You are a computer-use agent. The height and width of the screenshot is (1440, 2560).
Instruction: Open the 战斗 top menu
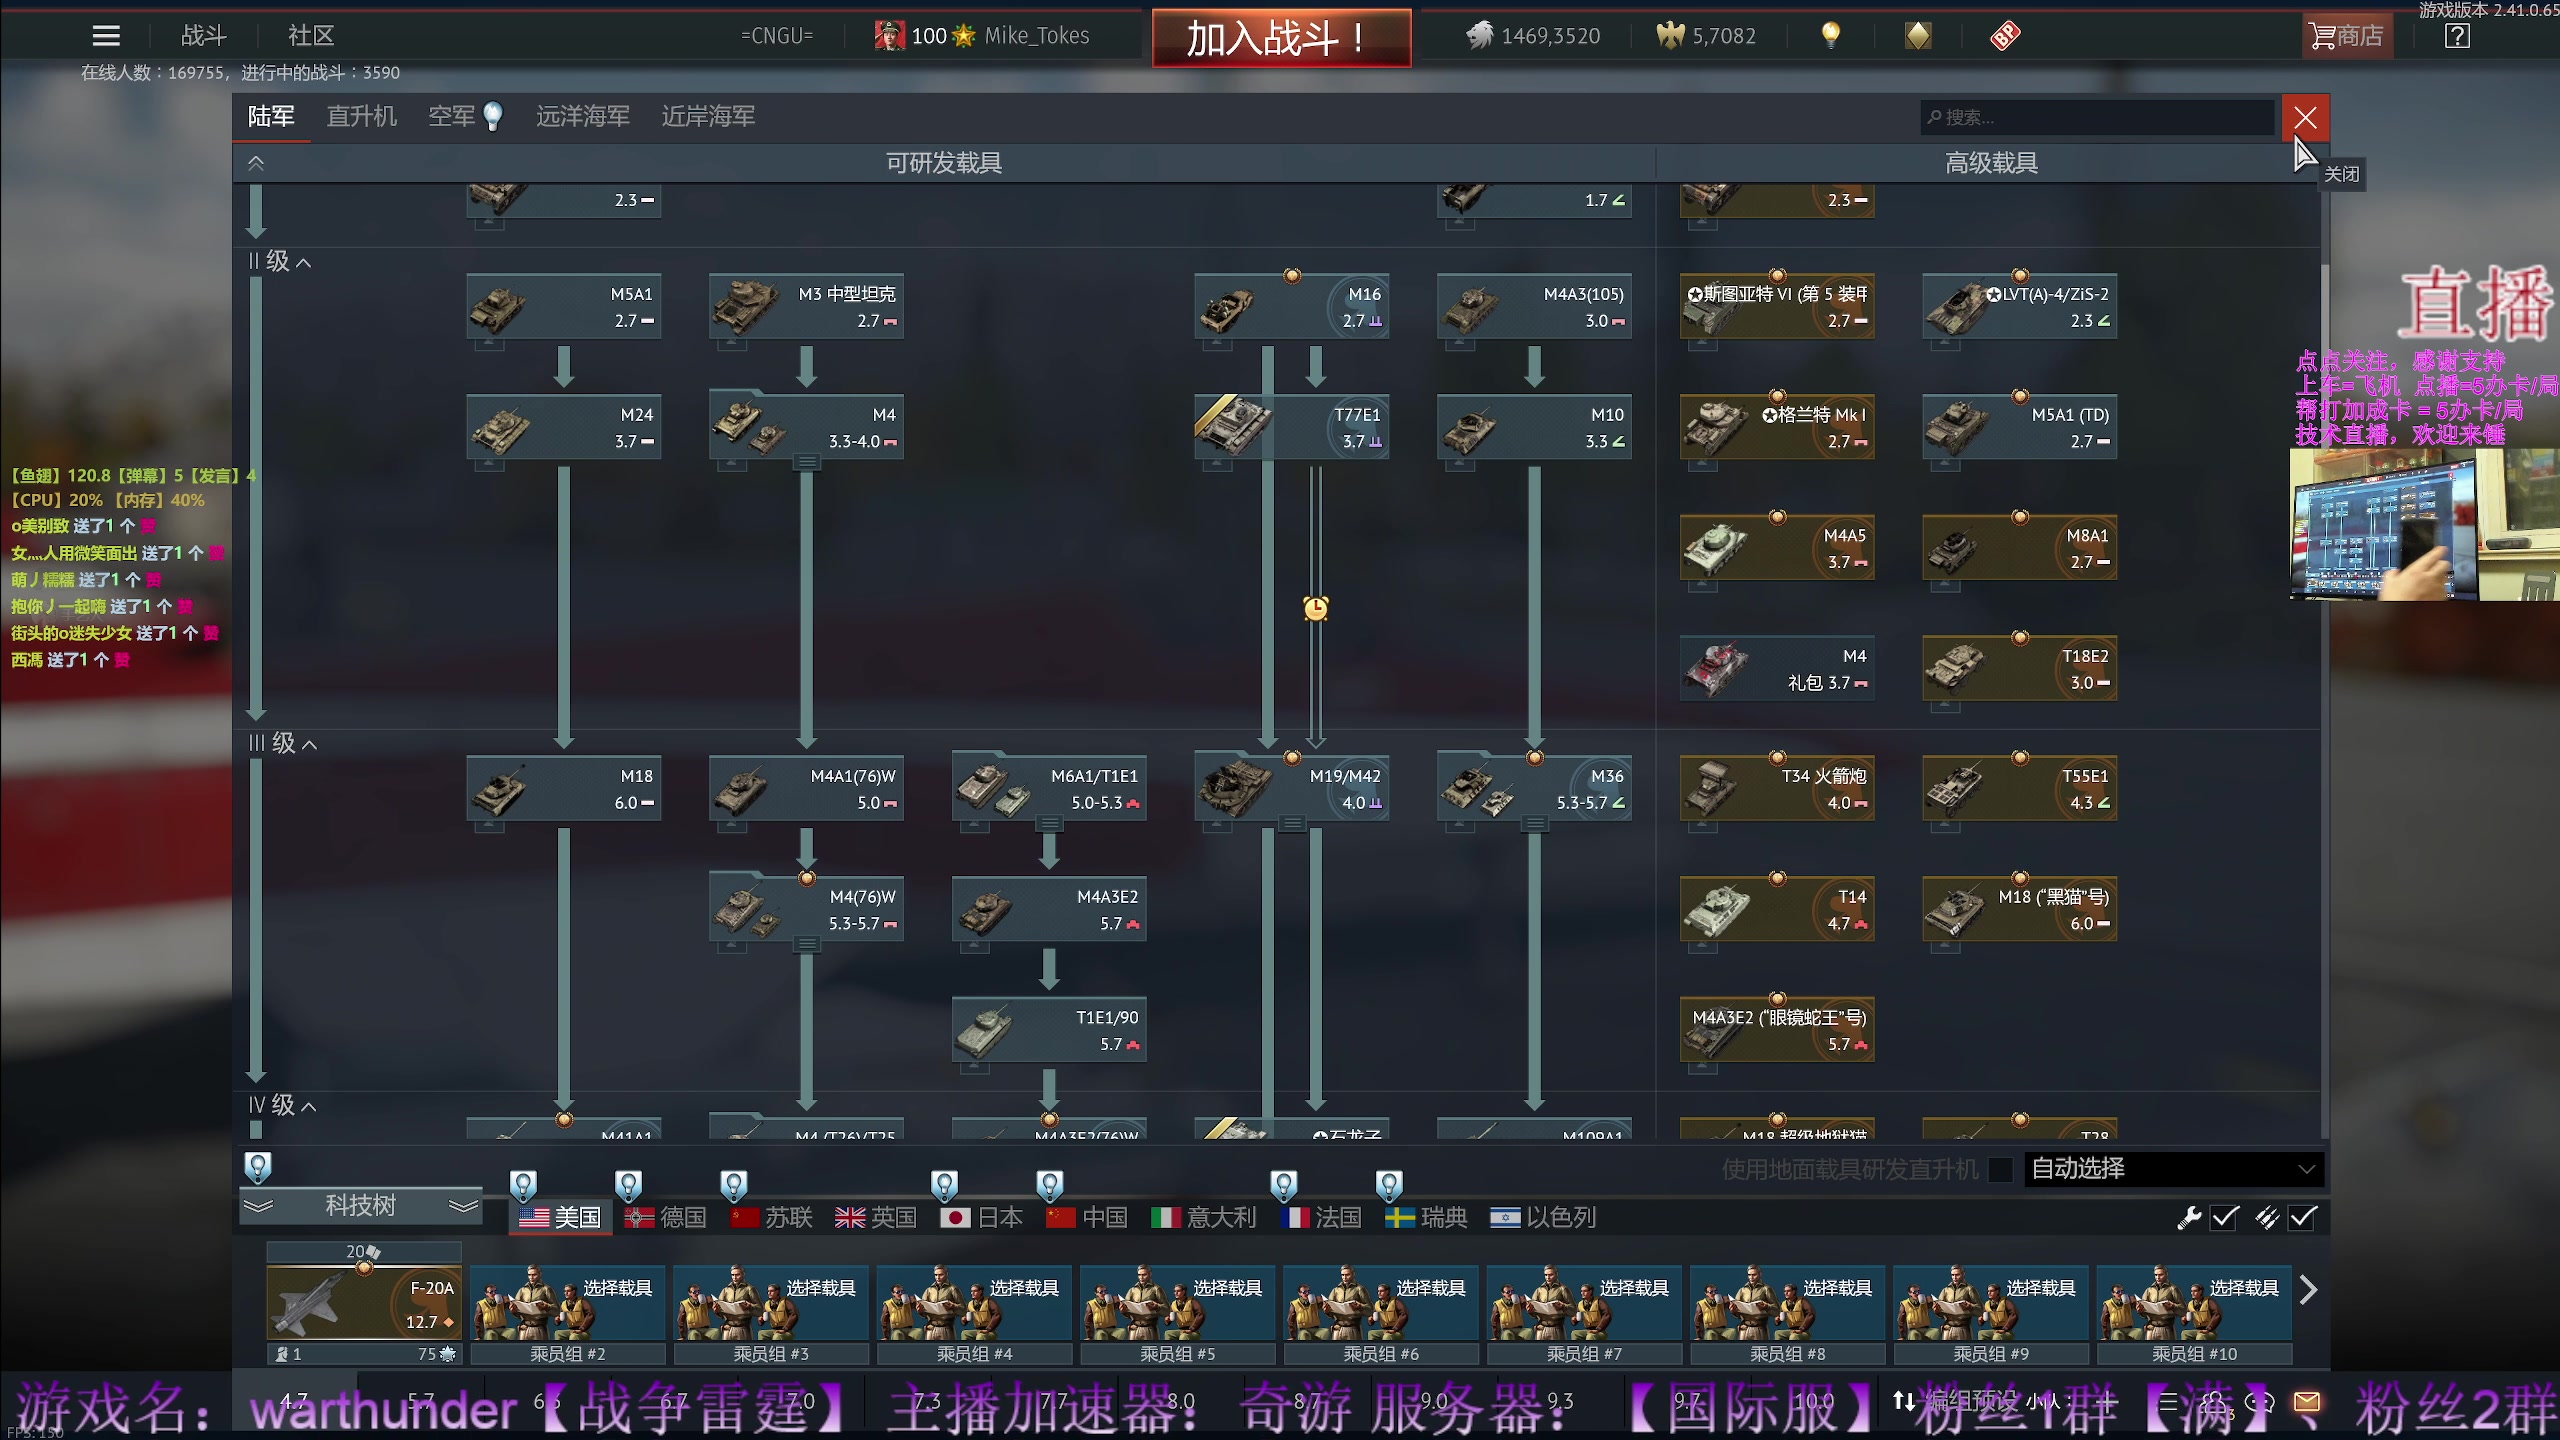(204, 36)
